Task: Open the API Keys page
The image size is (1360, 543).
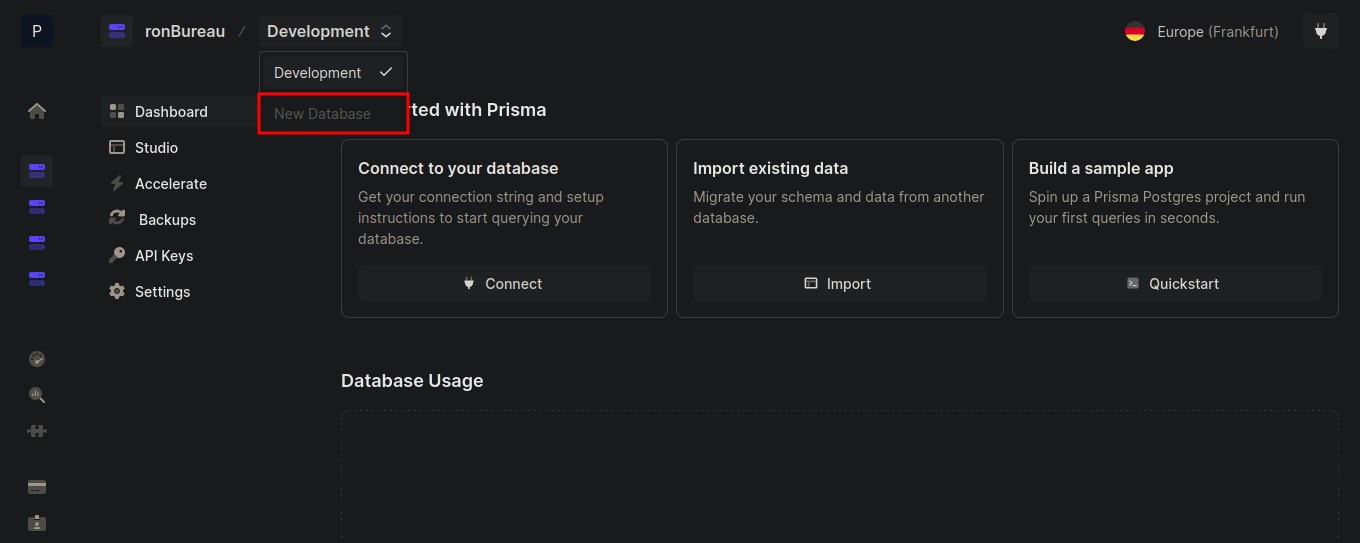Action: pos(163,256)
